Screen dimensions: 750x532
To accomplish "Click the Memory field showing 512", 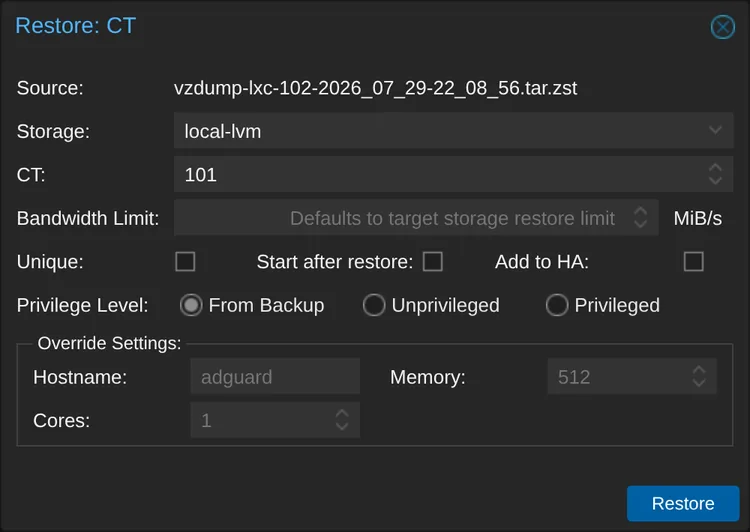I will (632, 377).
